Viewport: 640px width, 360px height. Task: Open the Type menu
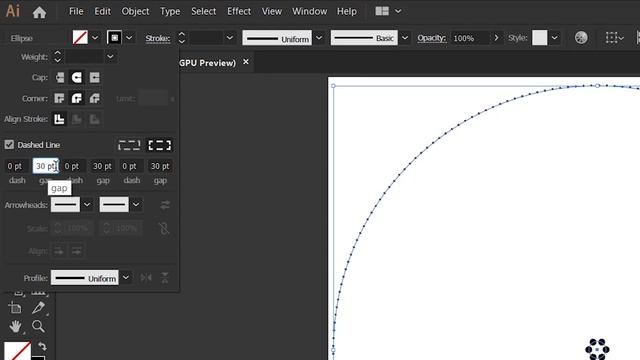[170, 11]
